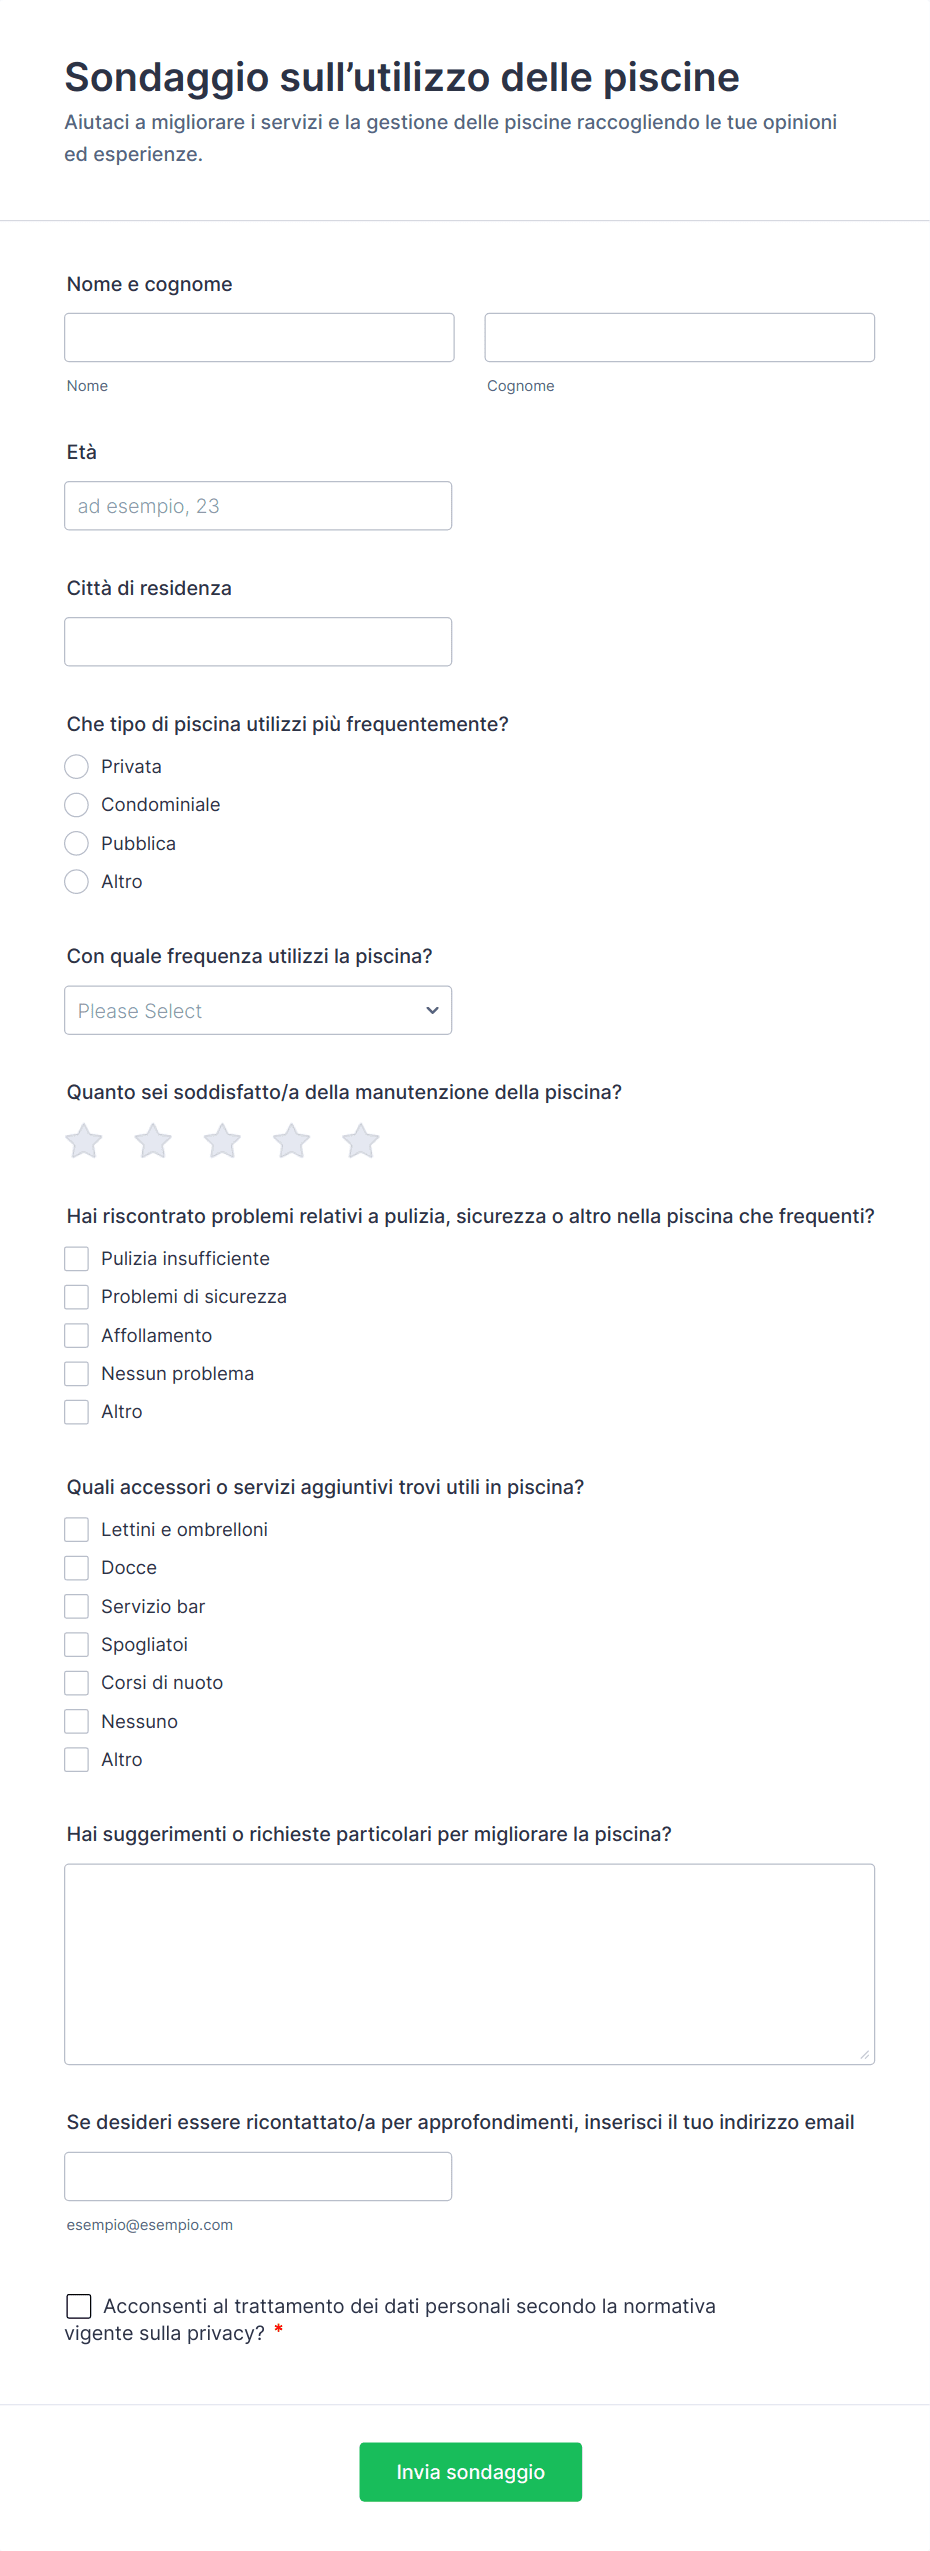Screen dimensions: 930x2551
Task: Pick Pubblica as pool type
Action: (x=77, y=844)
